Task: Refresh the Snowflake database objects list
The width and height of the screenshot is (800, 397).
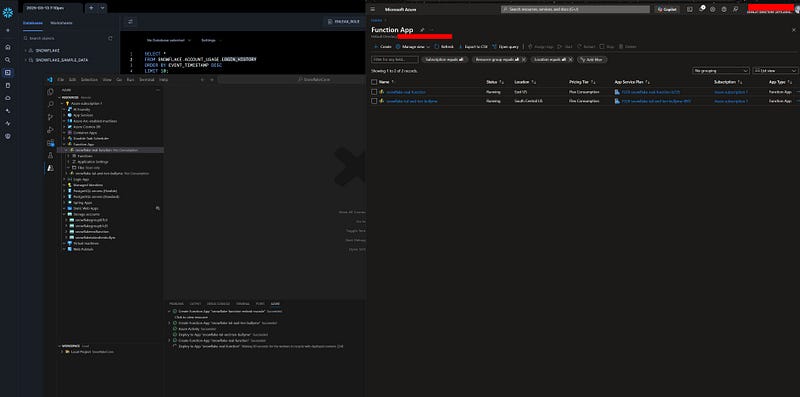Action: pos(110,38)
